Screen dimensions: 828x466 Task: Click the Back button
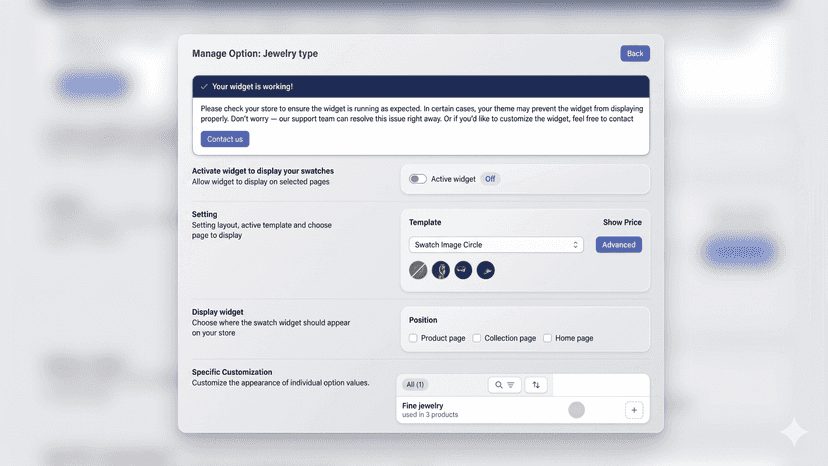[x=635, y=53]
